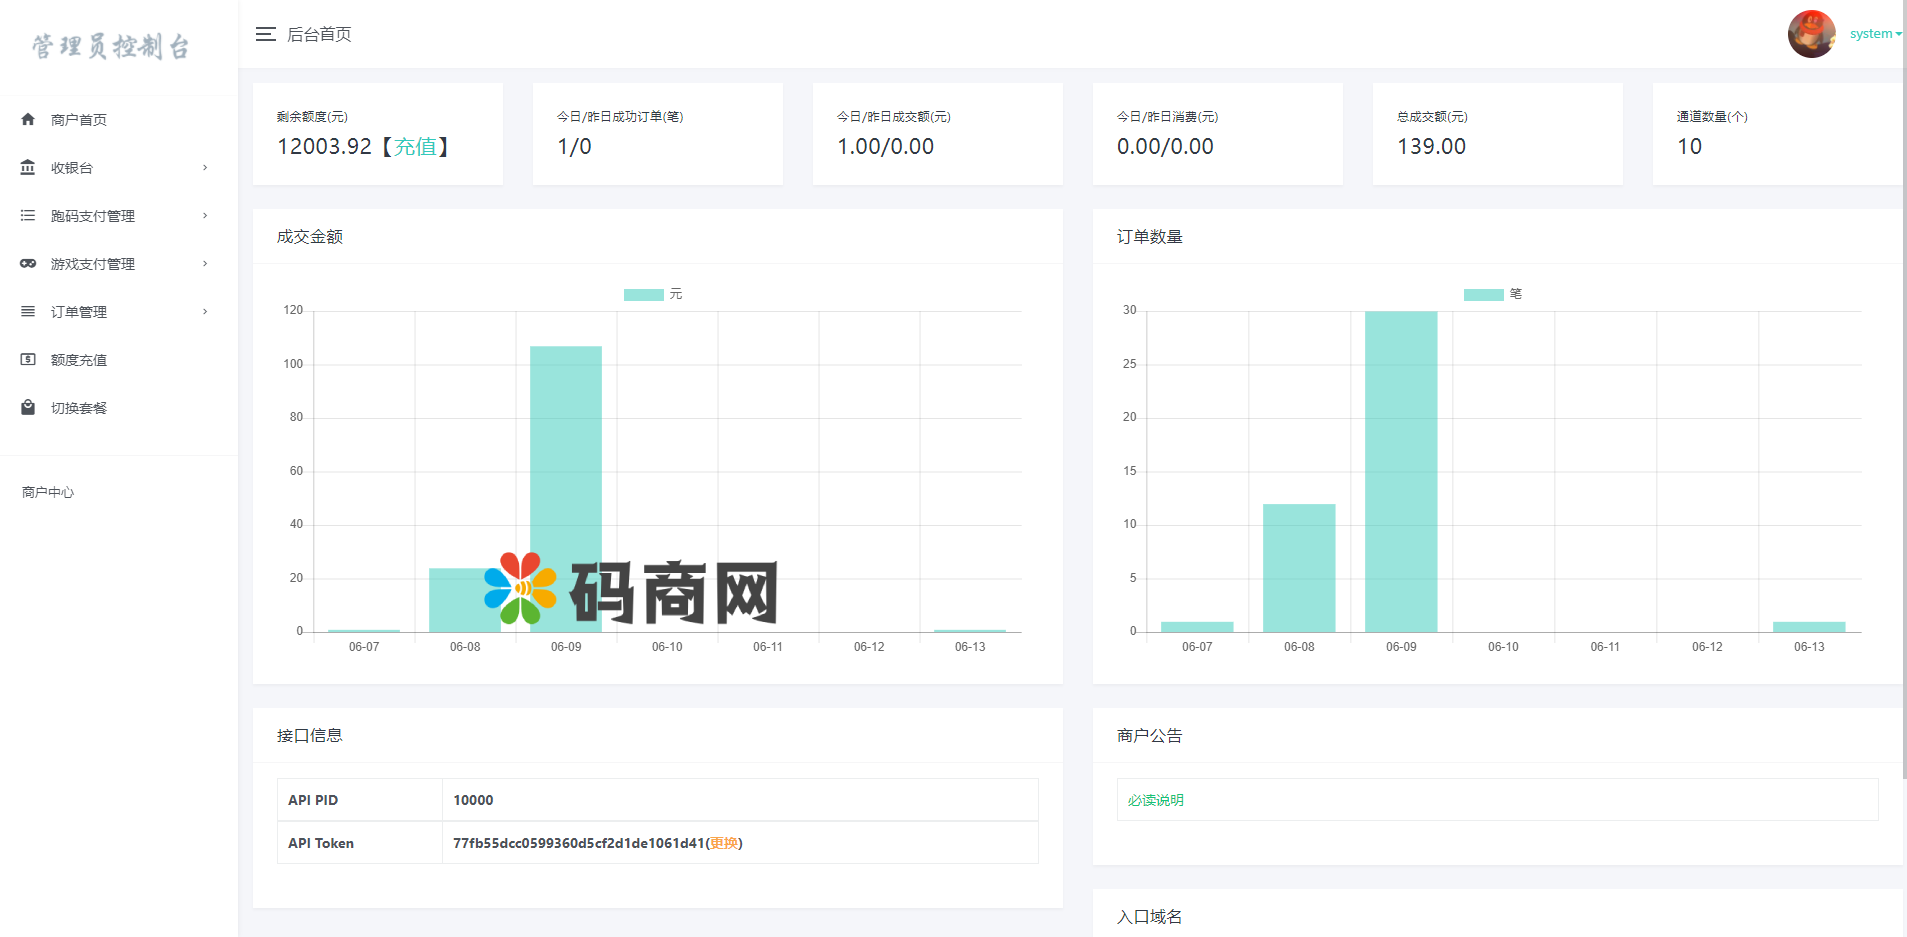Click the money icon beside 额度充值
The width and height of the screenshot is (1907, 937).
tap(28, 359)
